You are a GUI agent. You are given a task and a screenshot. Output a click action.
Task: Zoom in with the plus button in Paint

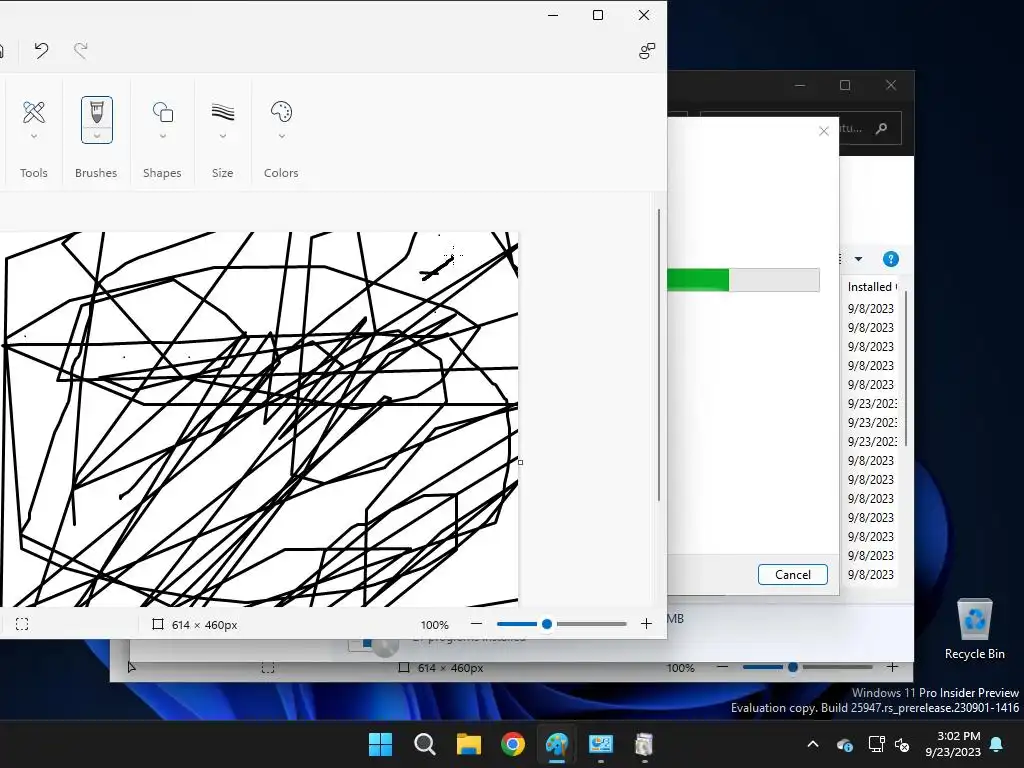click(647, 624)
